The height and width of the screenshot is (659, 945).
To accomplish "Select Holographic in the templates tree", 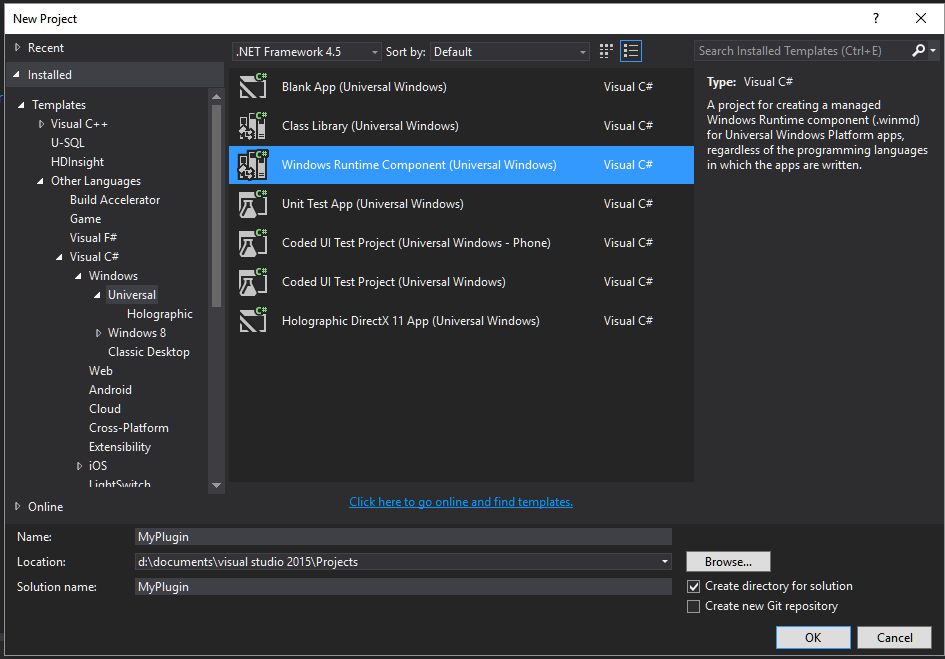I will 160,314.
